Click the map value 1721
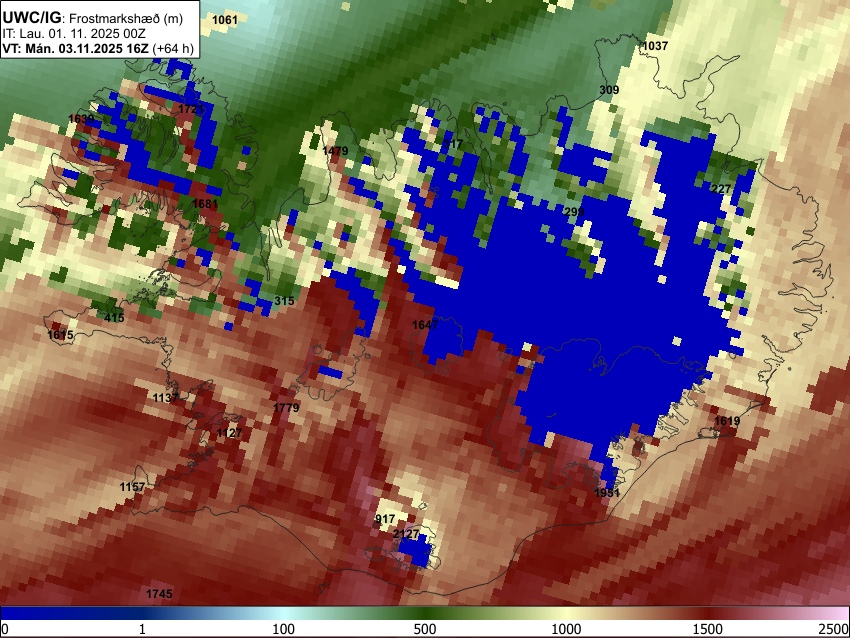850x638 pixels. pos(191,109)
